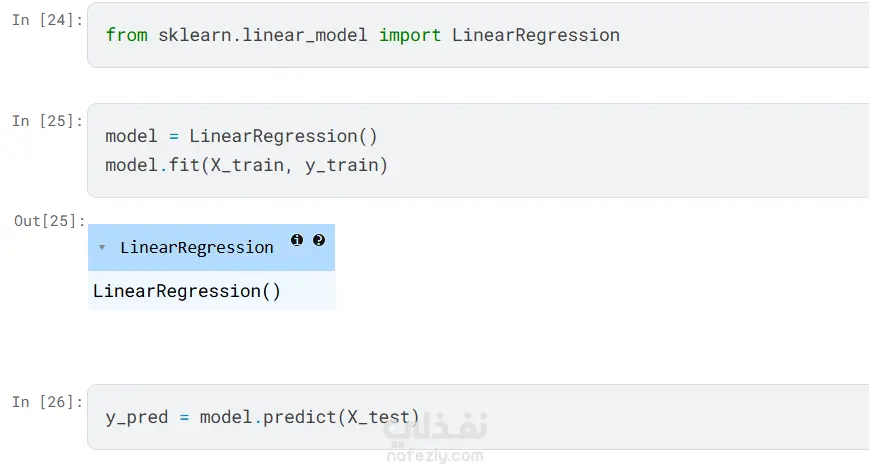
Task: Click the 'LinearRegression' word in the import line
Action: tap(536, 35)
